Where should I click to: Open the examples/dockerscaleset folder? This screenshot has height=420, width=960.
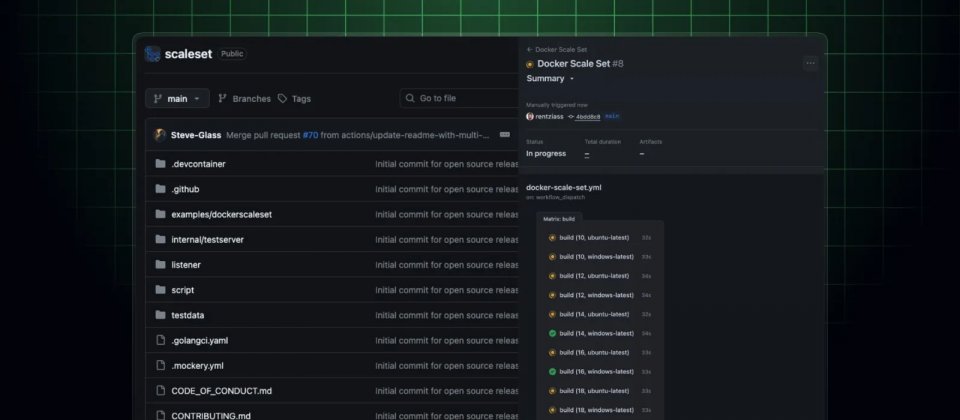221,214
